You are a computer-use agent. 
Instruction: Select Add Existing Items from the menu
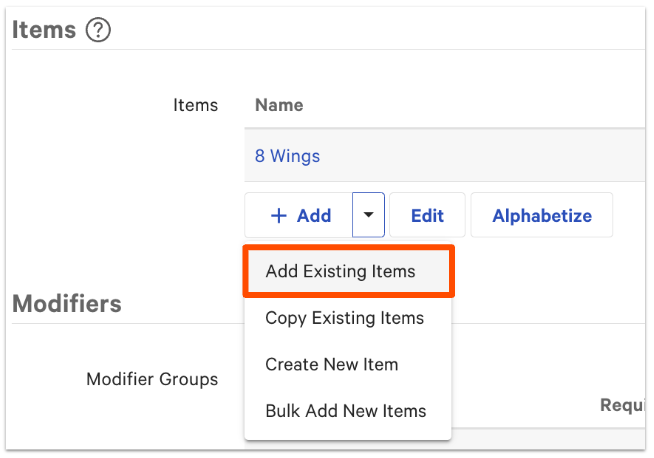[340, 271]
